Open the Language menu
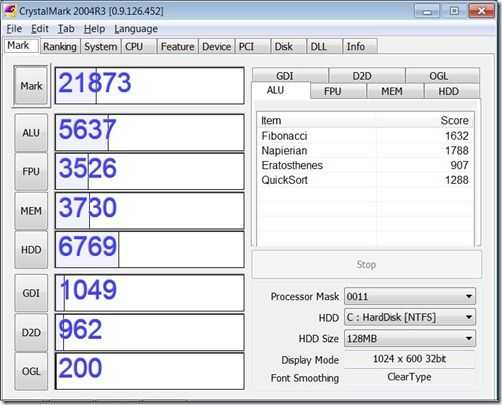The height and width of the screenshot is (405, 502). [136, 29]
